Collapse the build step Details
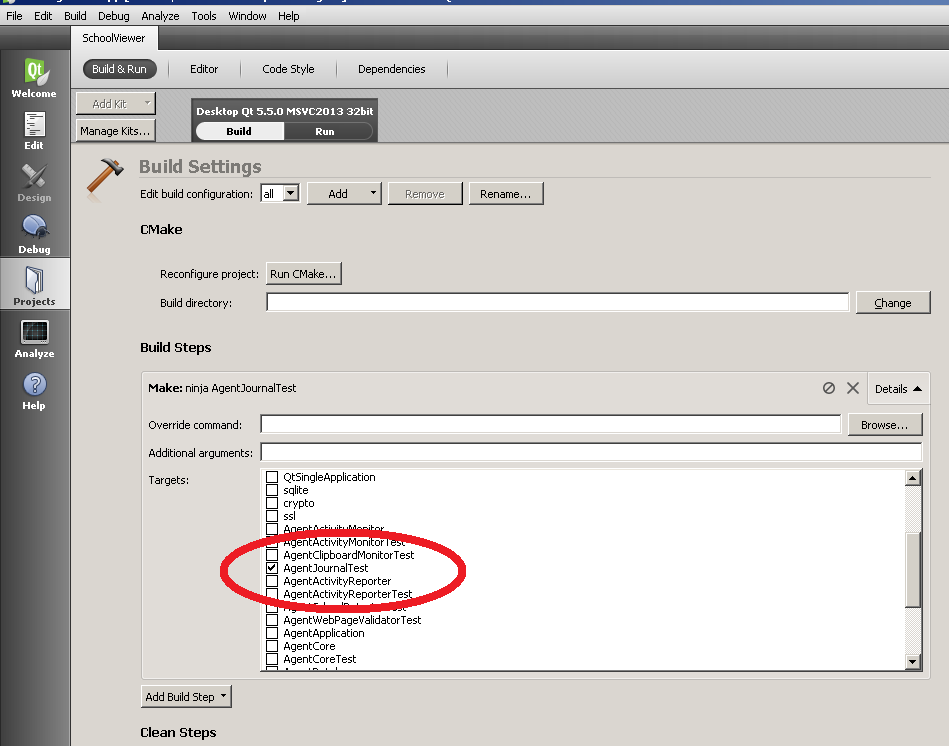 (x=898, y=388)
